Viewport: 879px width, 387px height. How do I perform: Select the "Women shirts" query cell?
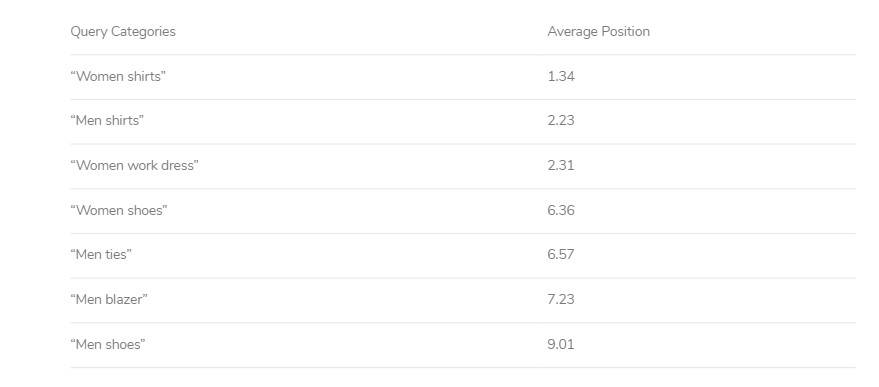(x=118, y=76)
